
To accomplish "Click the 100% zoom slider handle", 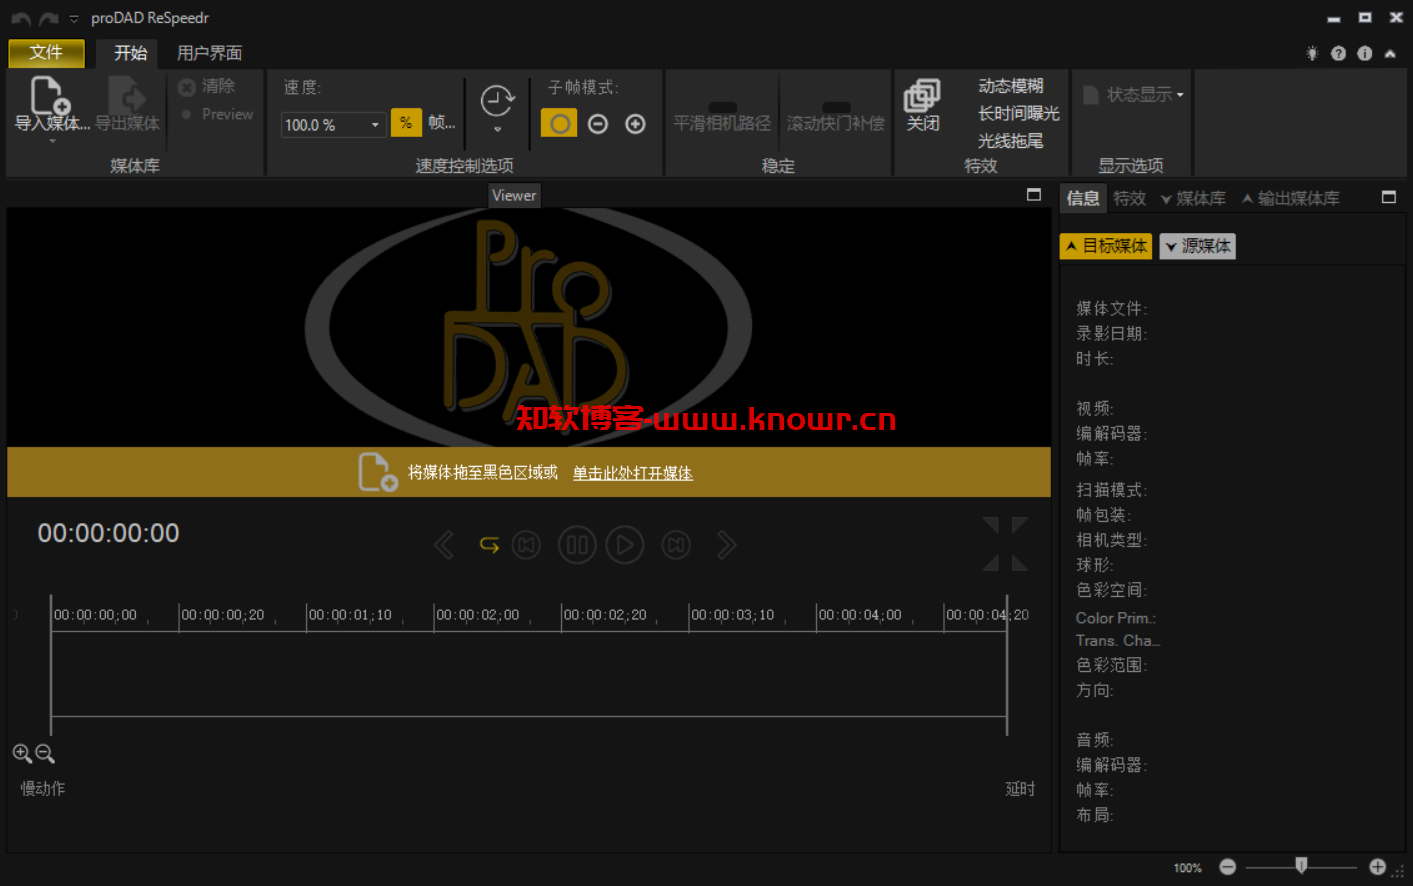I will [x=1301, y=865].
